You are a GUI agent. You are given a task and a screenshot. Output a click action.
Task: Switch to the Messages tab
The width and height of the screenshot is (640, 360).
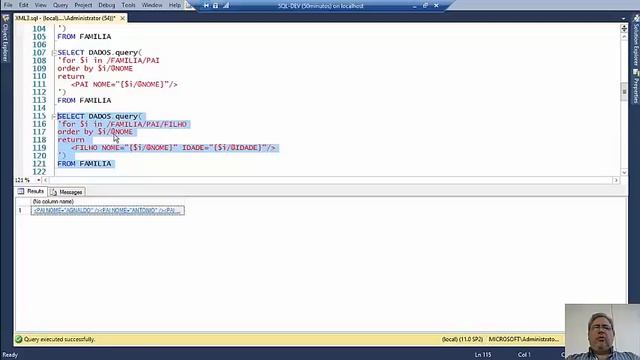click(67, 192)
